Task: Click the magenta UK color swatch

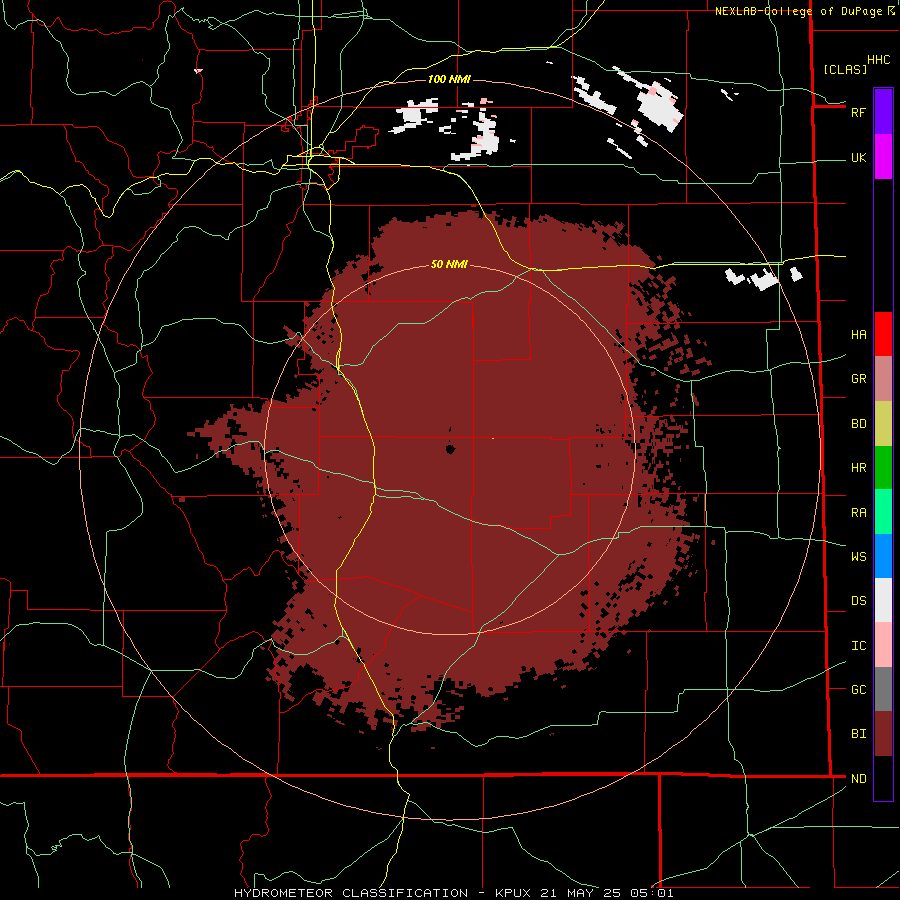Action: (x=883, y=157)
